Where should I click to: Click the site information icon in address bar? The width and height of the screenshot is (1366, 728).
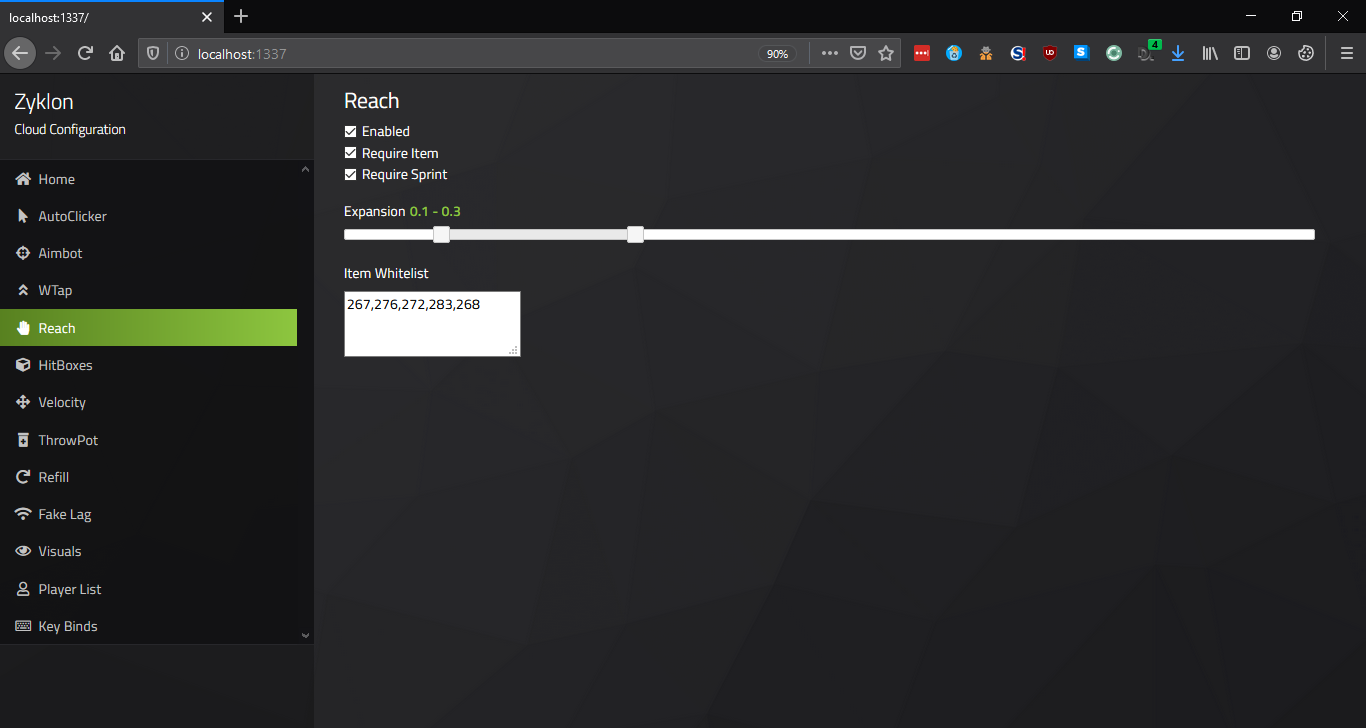181,54
